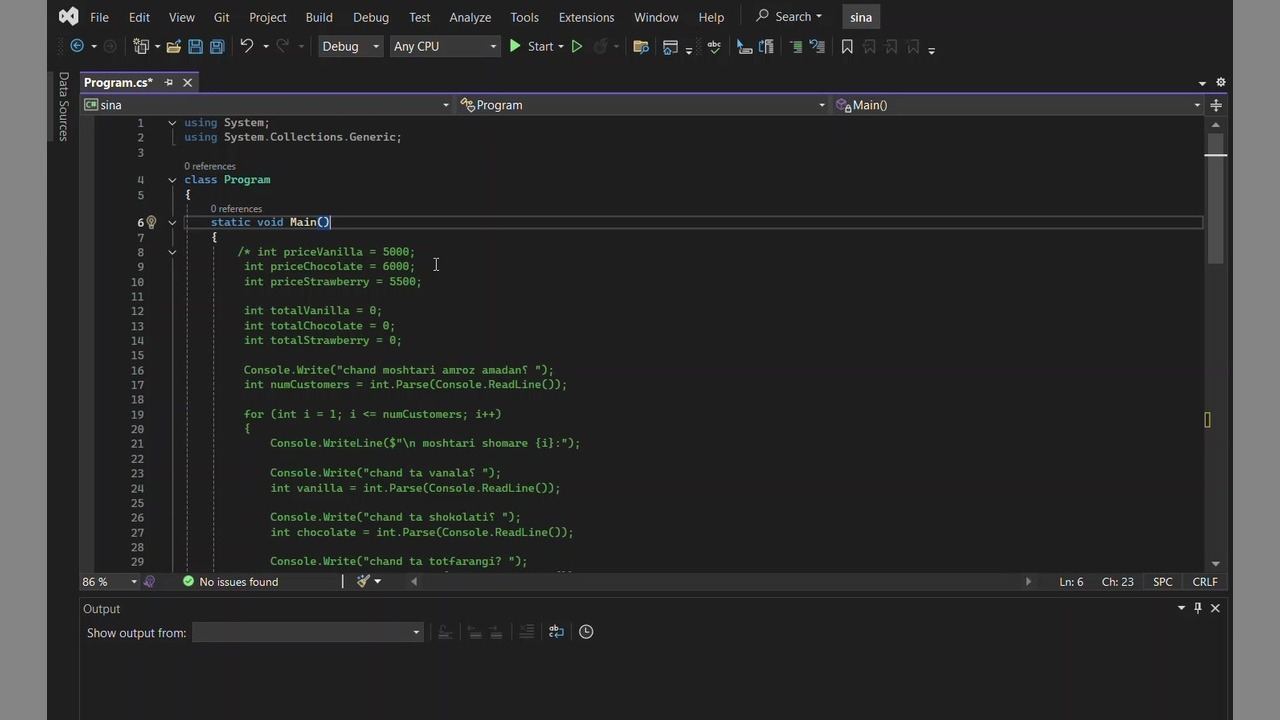This screenshot has width=1280, height=720.
Task: Collapse the class Program code block
Action: [172, 180]
